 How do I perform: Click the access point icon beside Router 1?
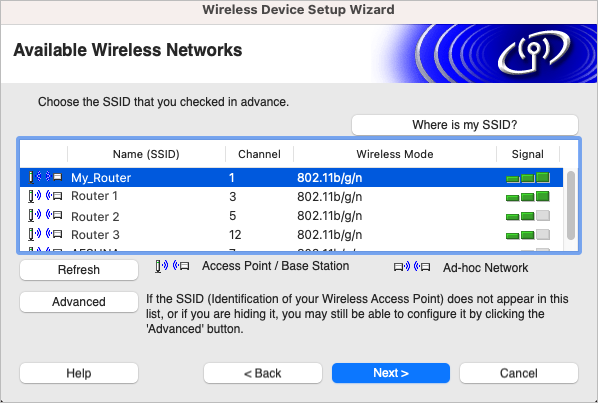tap(45, 196)
